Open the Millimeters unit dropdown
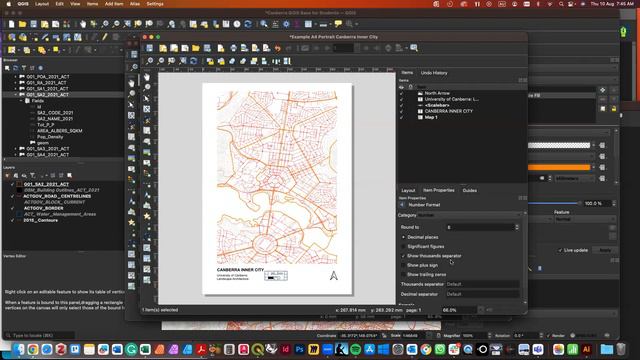Screen dimensions: 640x360 [x=574, y=178]
